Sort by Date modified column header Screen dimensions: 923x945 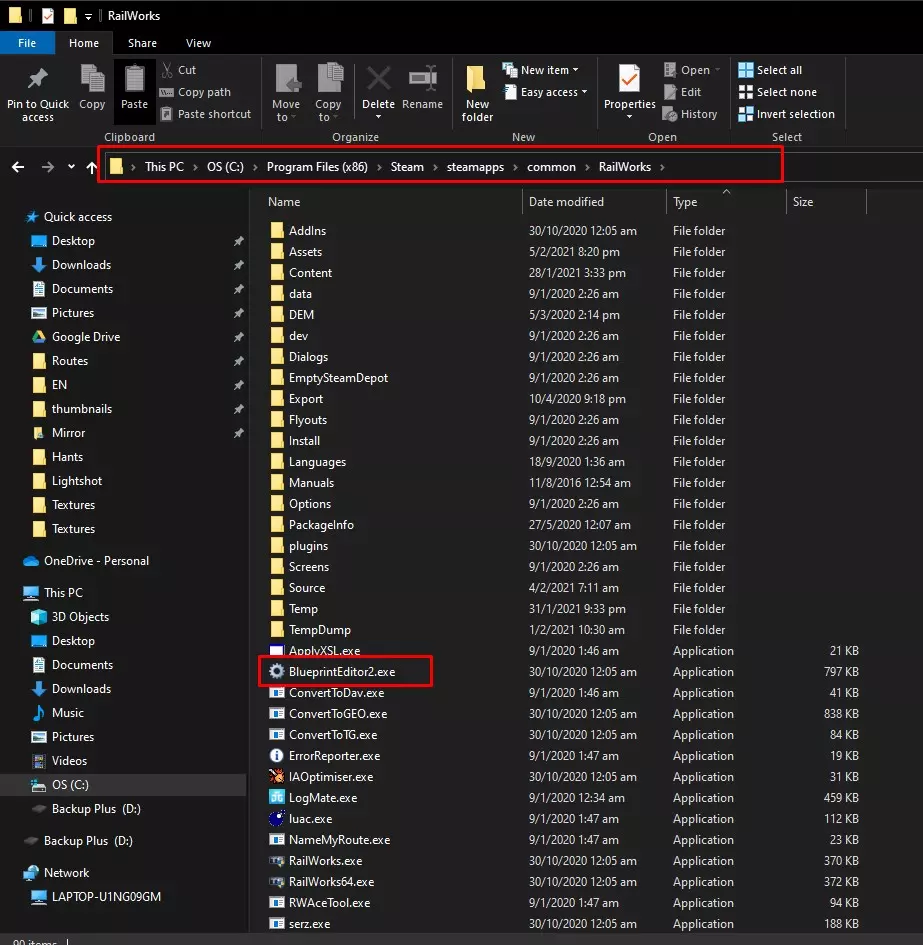tap(566, 202)
